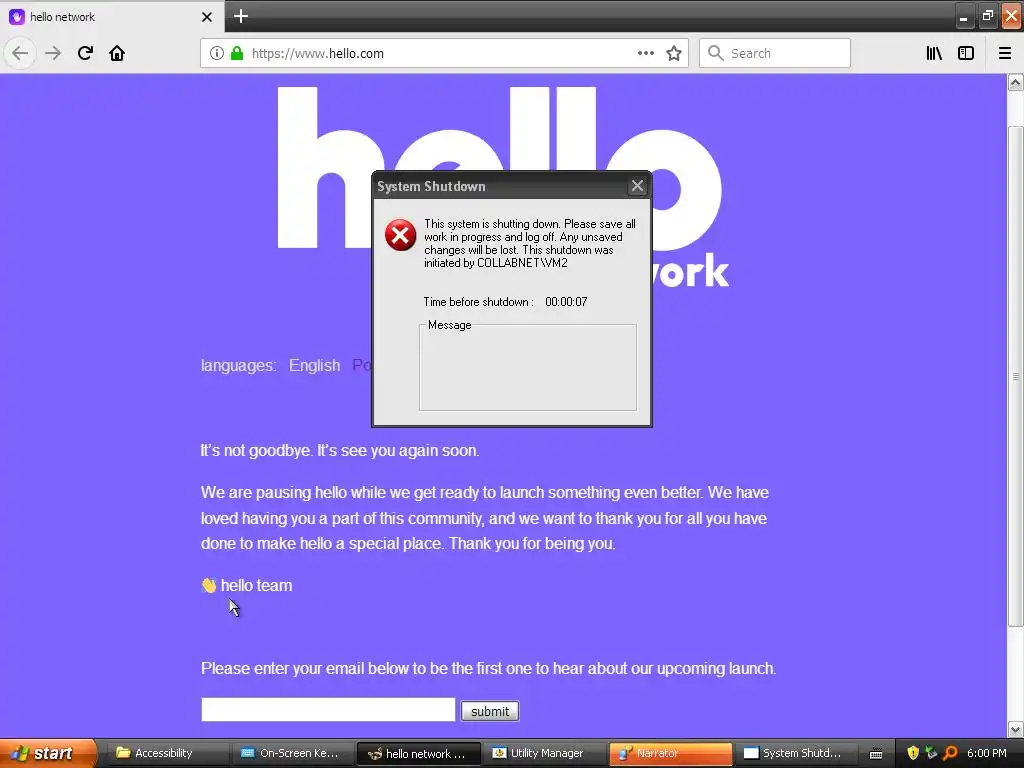Click "It's not goodbye" heading line
Screen dimensions: 1024x768
point(340,451)
